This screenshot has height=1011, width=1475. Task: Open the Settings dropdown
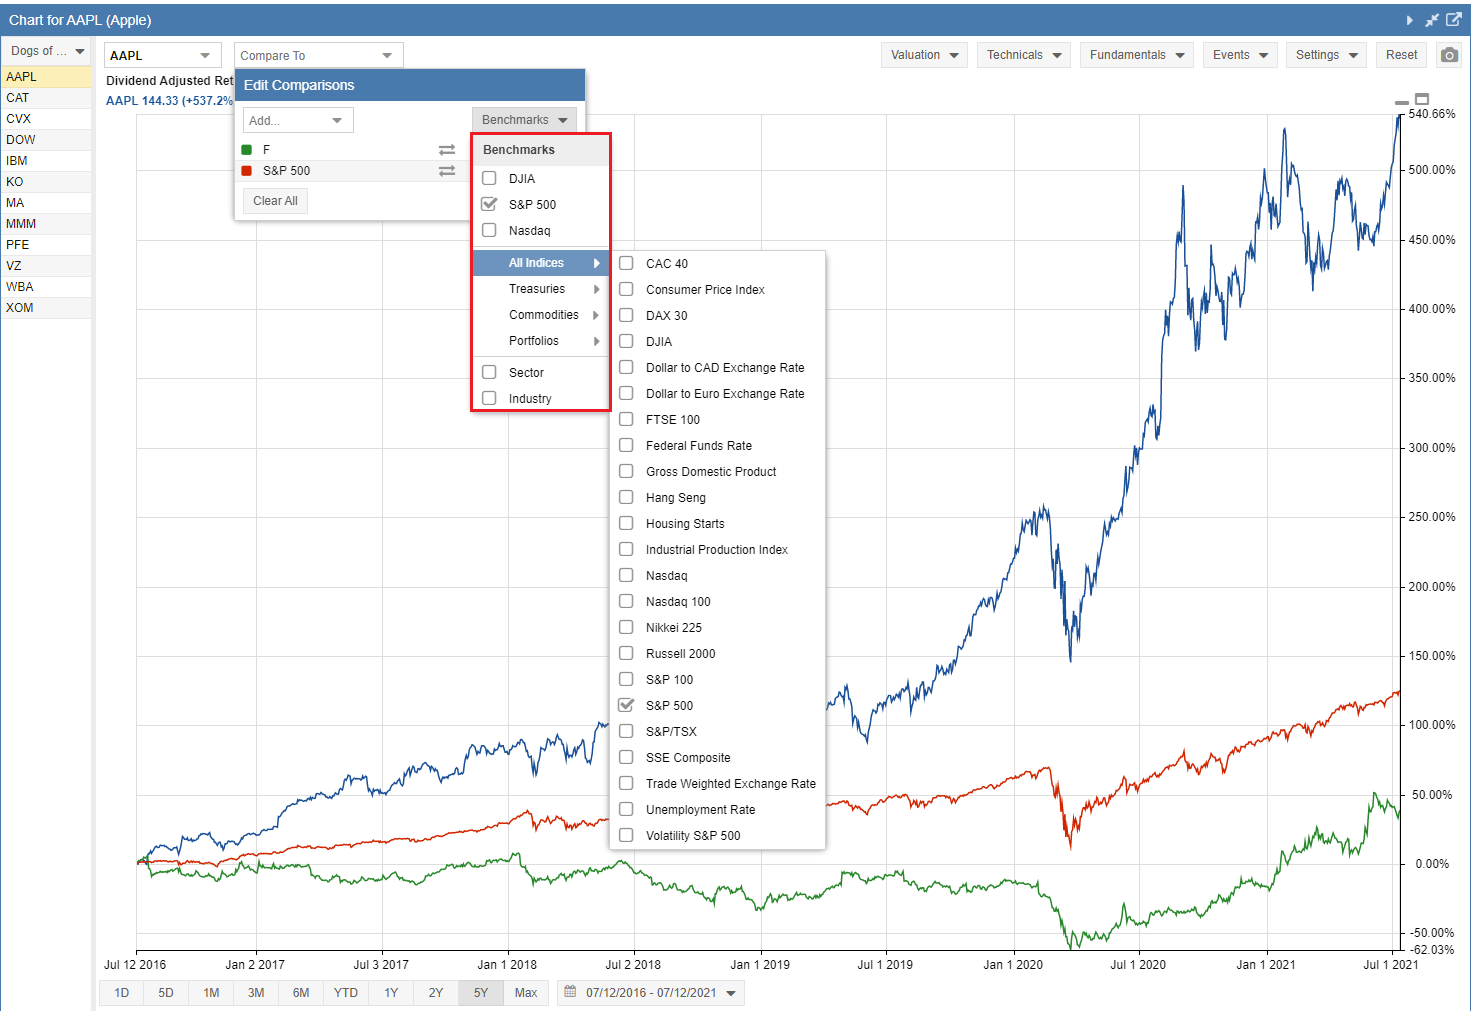(x=1326, y=55)
